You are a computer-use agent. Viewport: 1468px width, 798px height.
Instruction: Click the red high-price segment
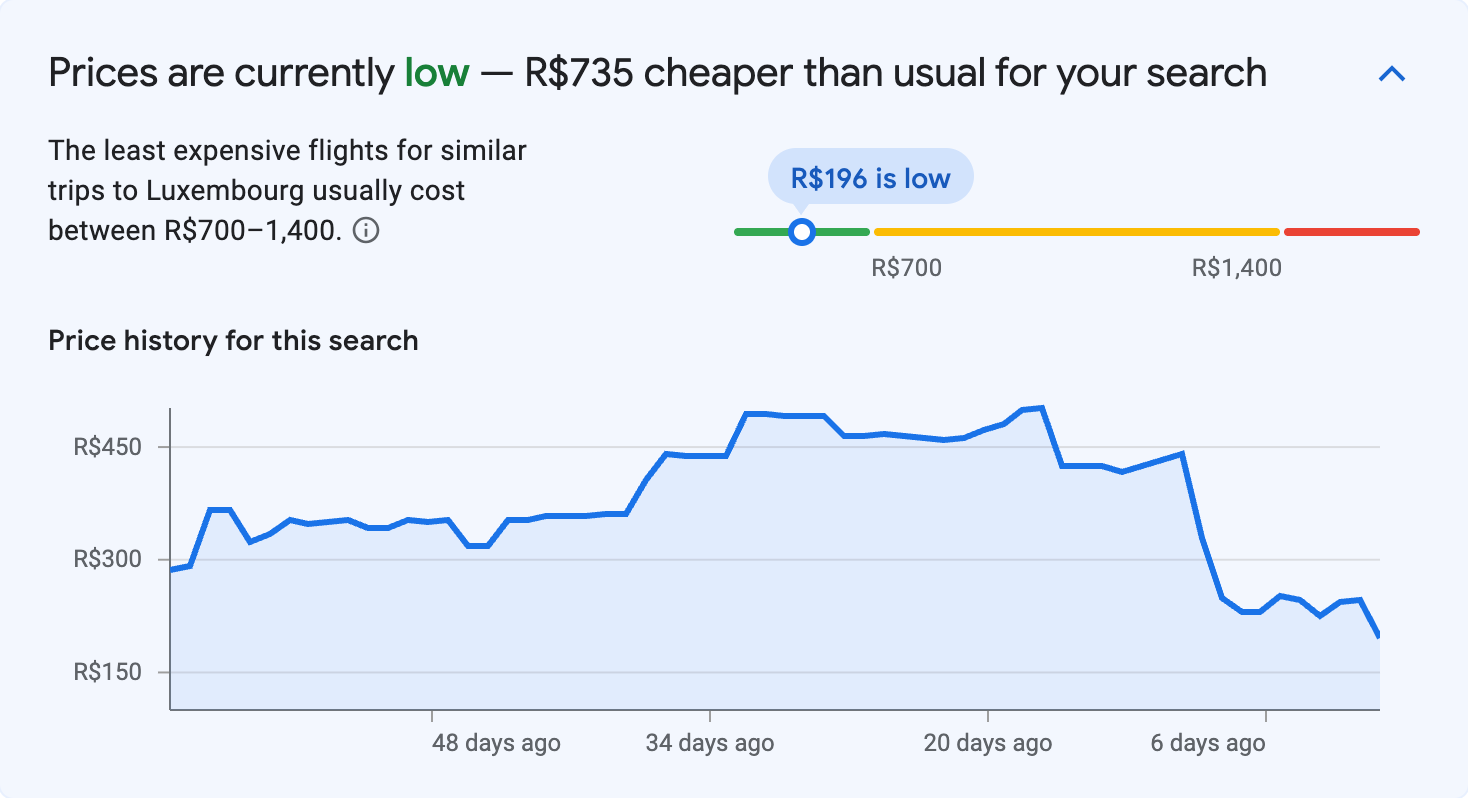pos(1350,231)
